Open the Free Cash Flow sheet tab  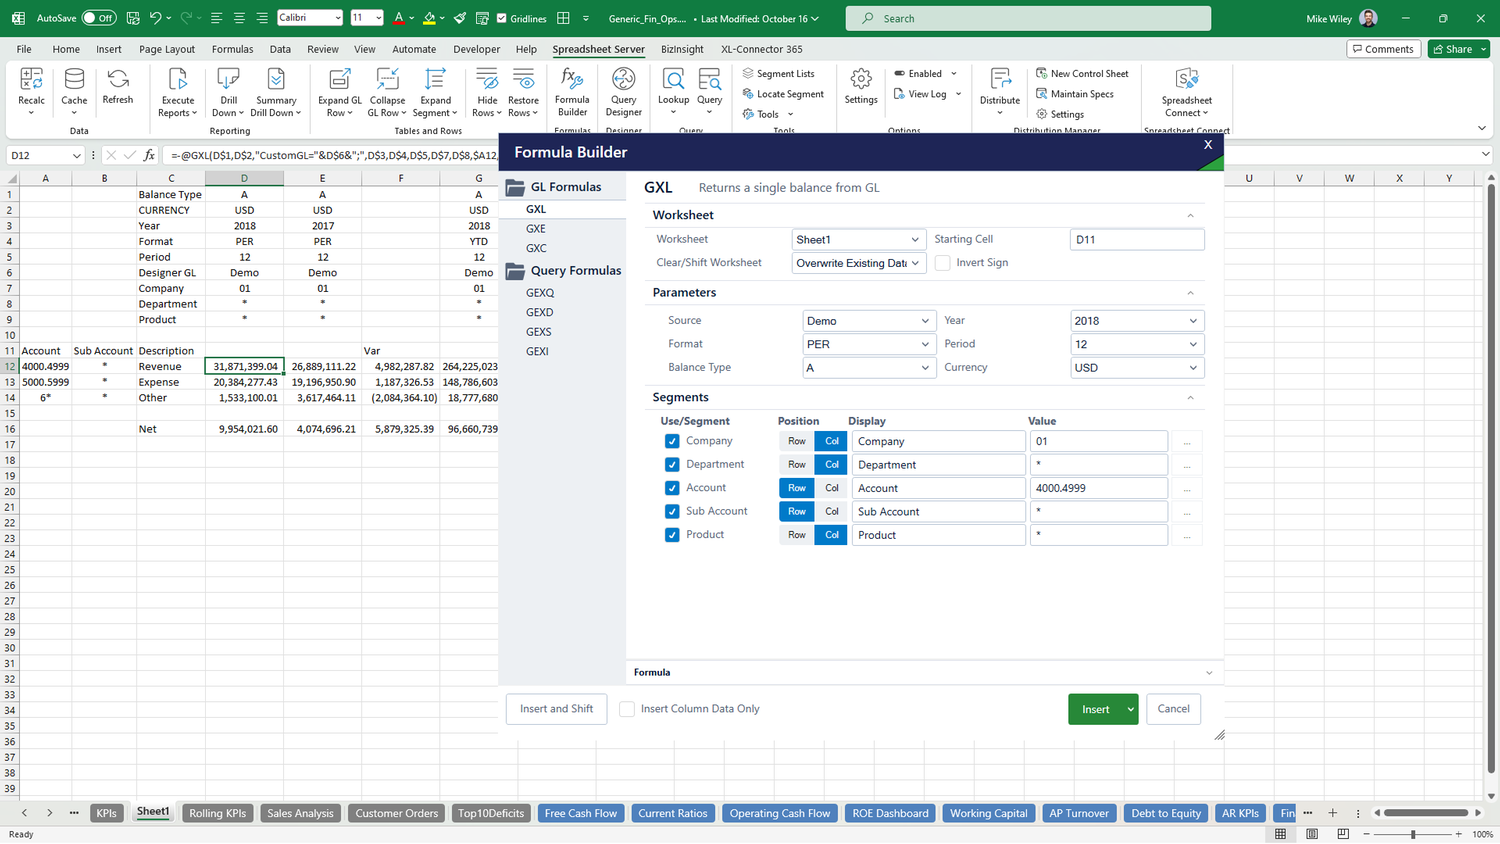pos(580,813)
